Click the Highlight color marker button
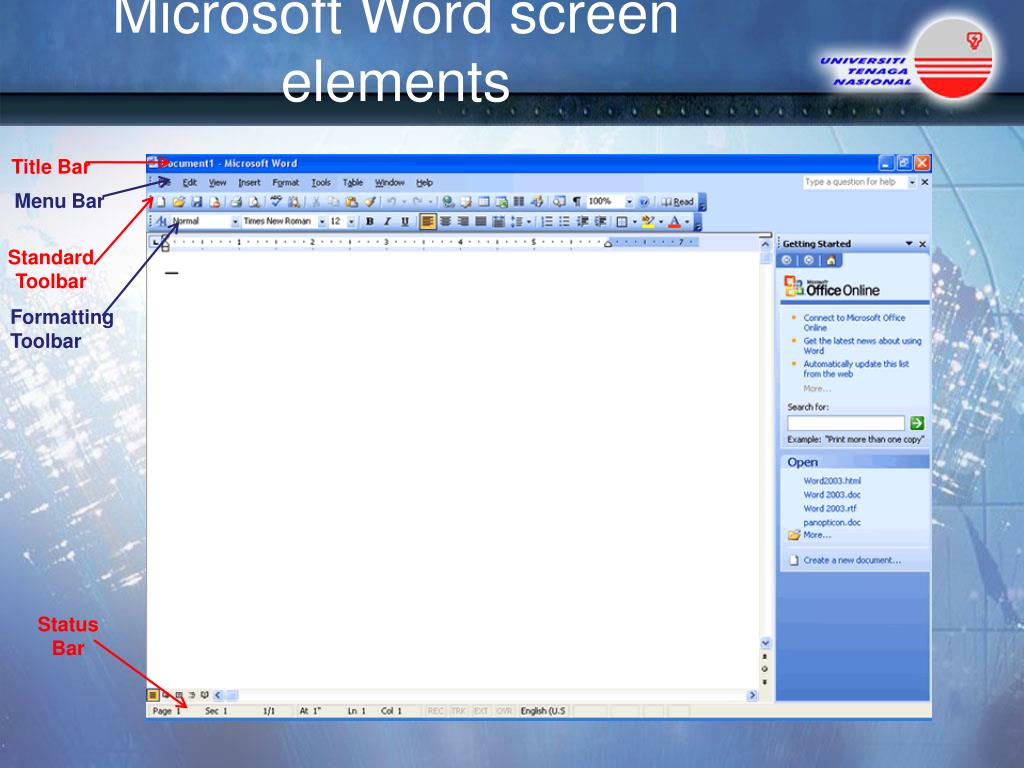The height and width of the screenshot is (768, 1024). point(648,222)
